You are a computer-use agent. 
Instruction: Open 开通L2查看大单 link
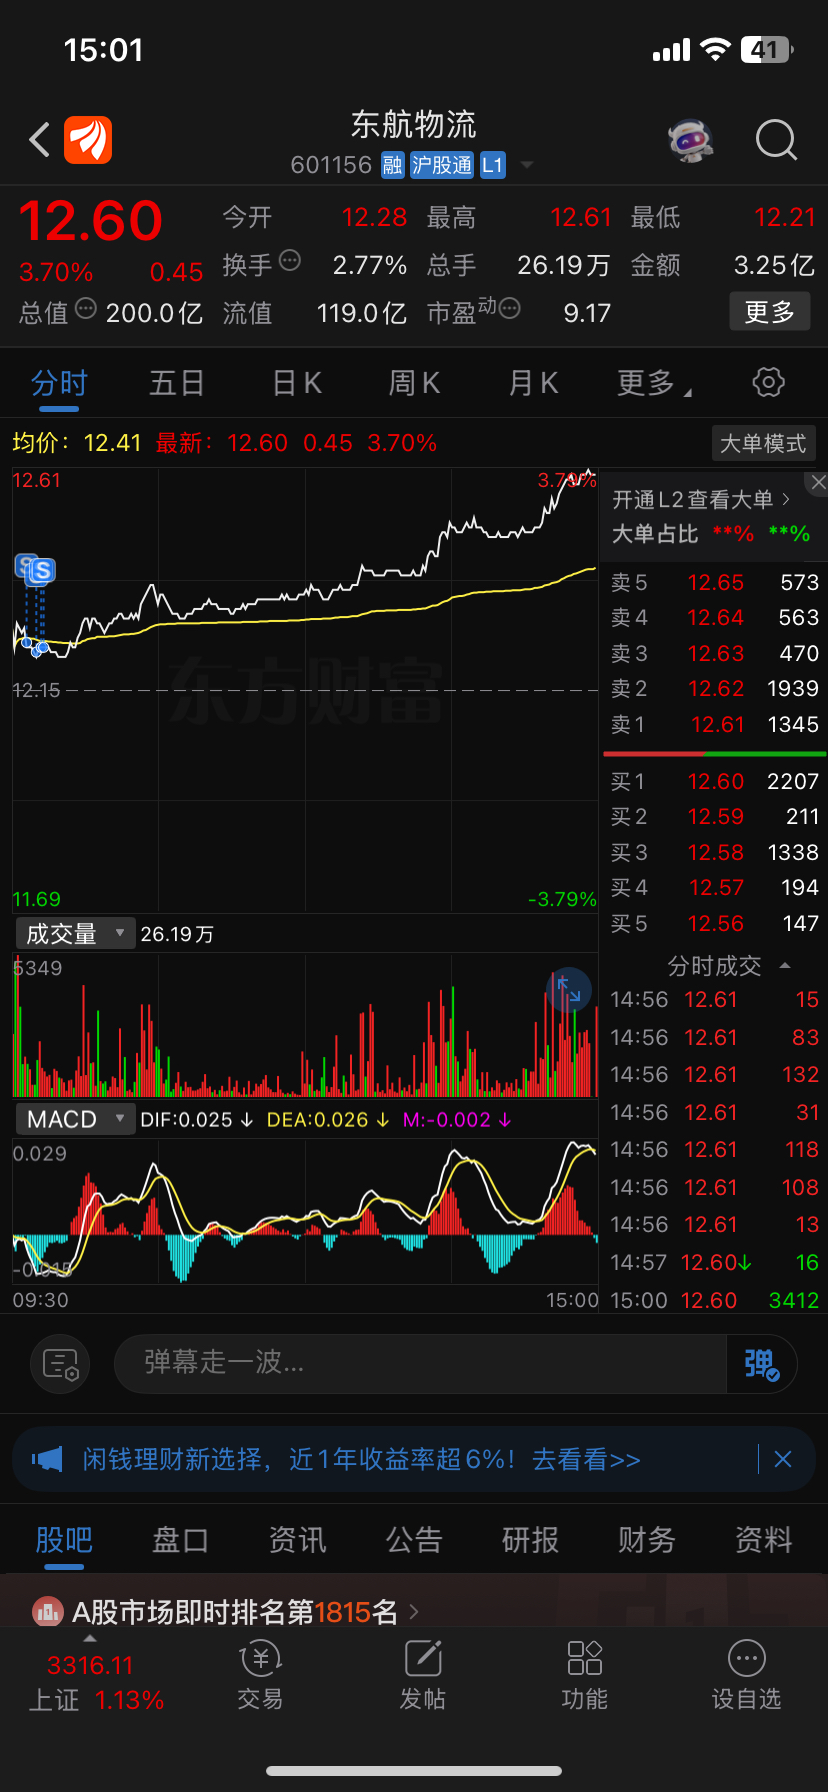[702, 499]
